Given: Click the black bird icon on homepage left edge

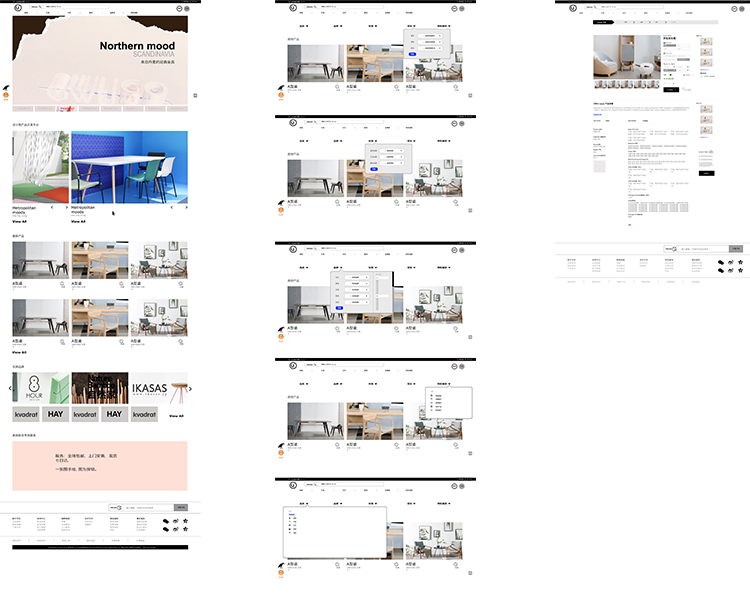Looking at the screenshot, I should [6, 88].
